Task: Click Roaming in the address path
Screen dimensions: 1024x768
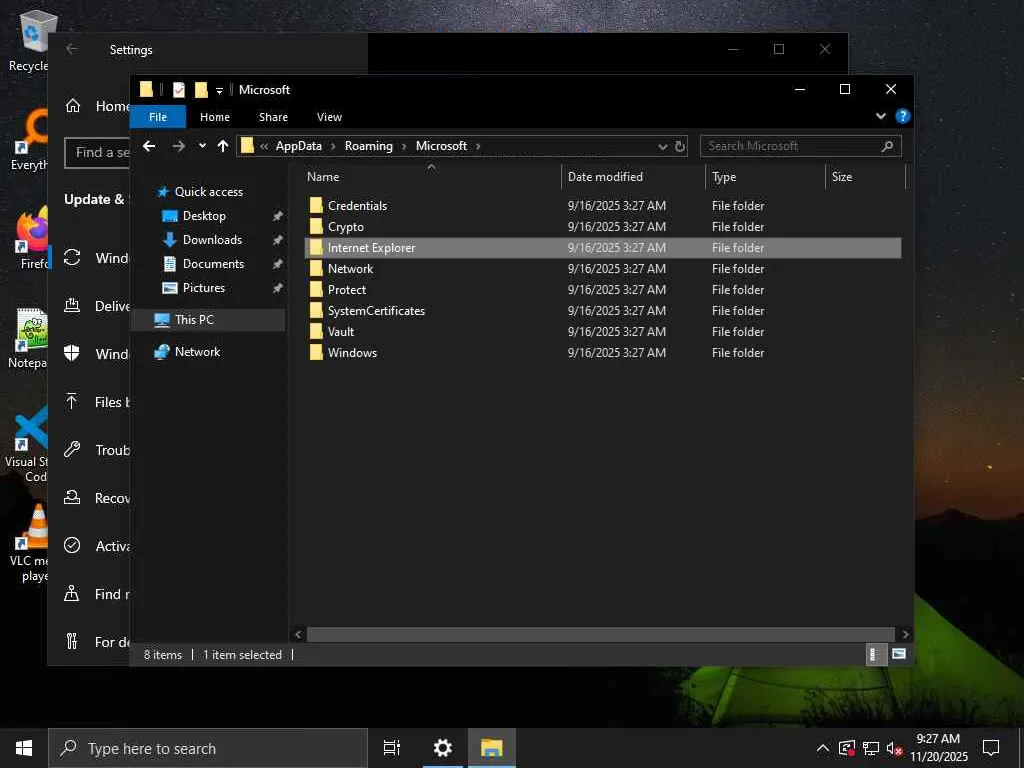Action: [368, 146]
